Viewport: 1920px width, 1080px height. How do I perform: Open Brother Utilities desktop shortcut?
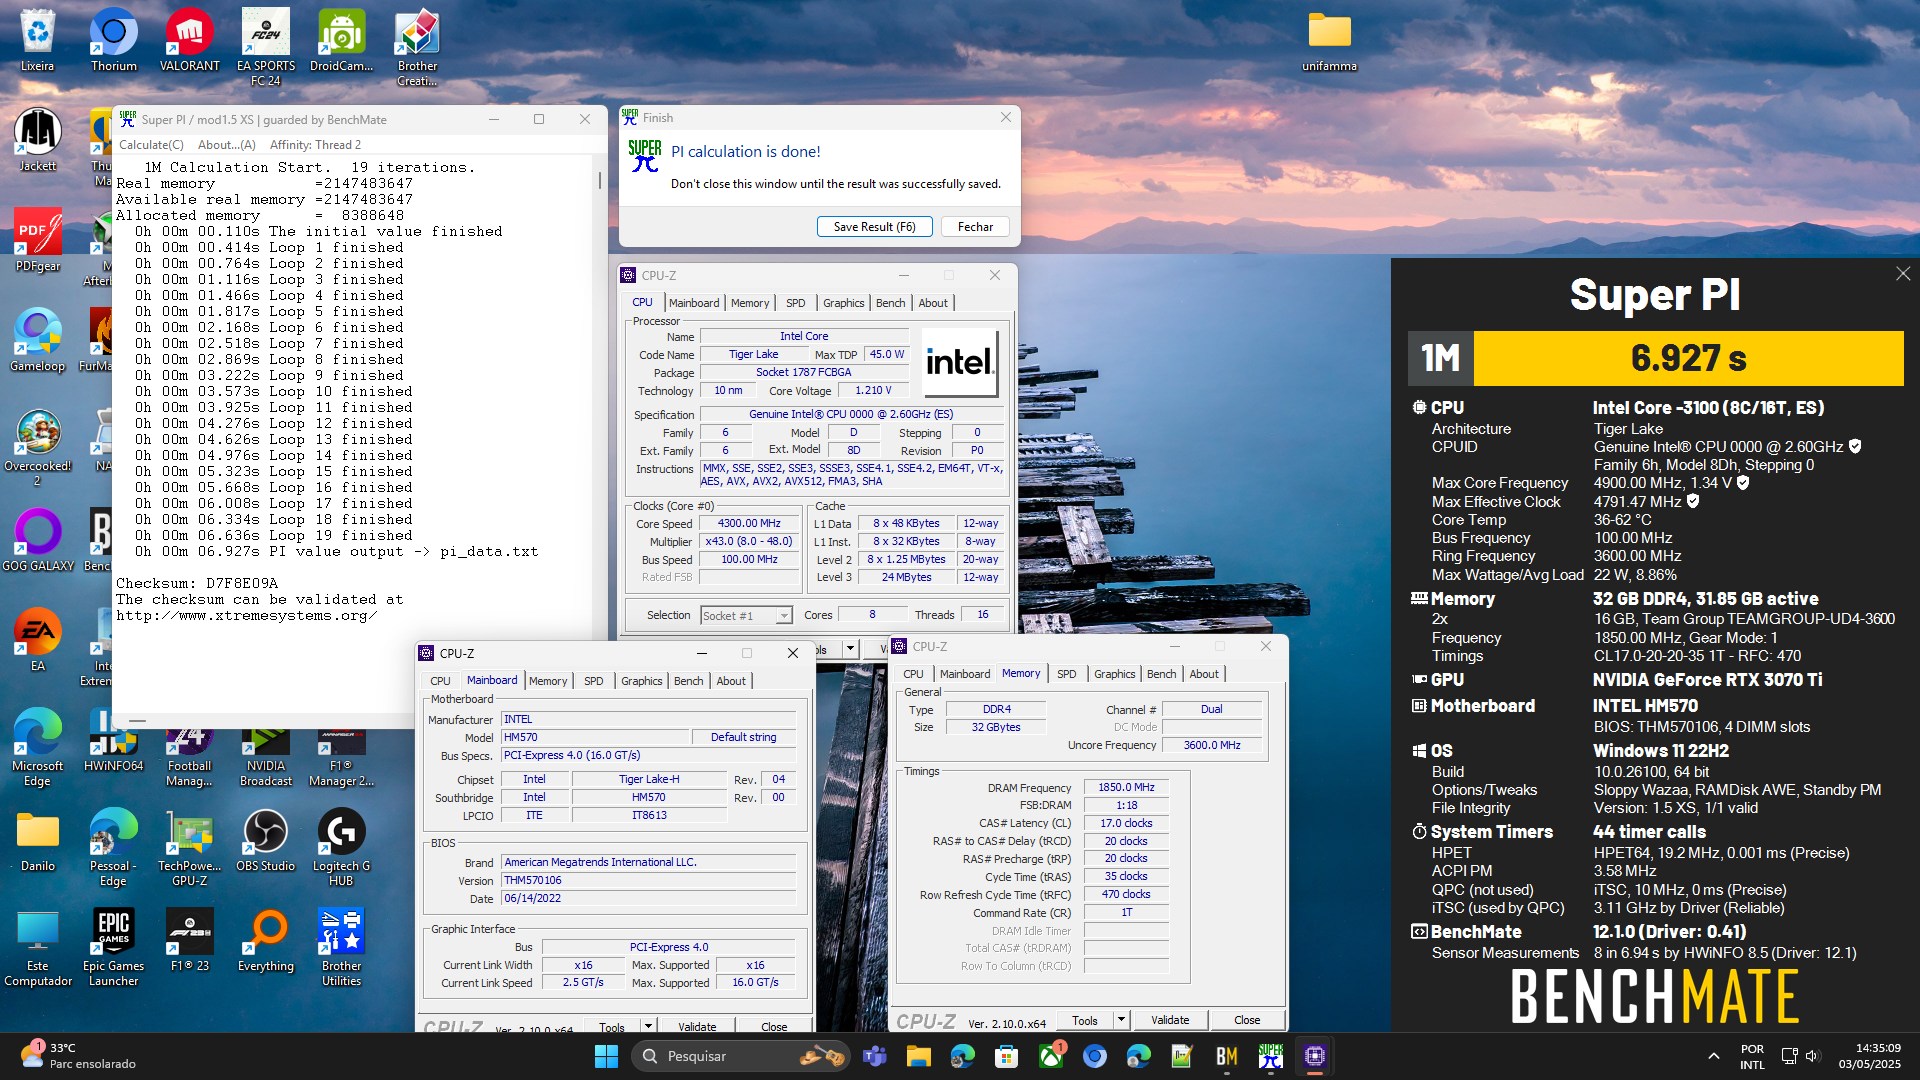342,946
